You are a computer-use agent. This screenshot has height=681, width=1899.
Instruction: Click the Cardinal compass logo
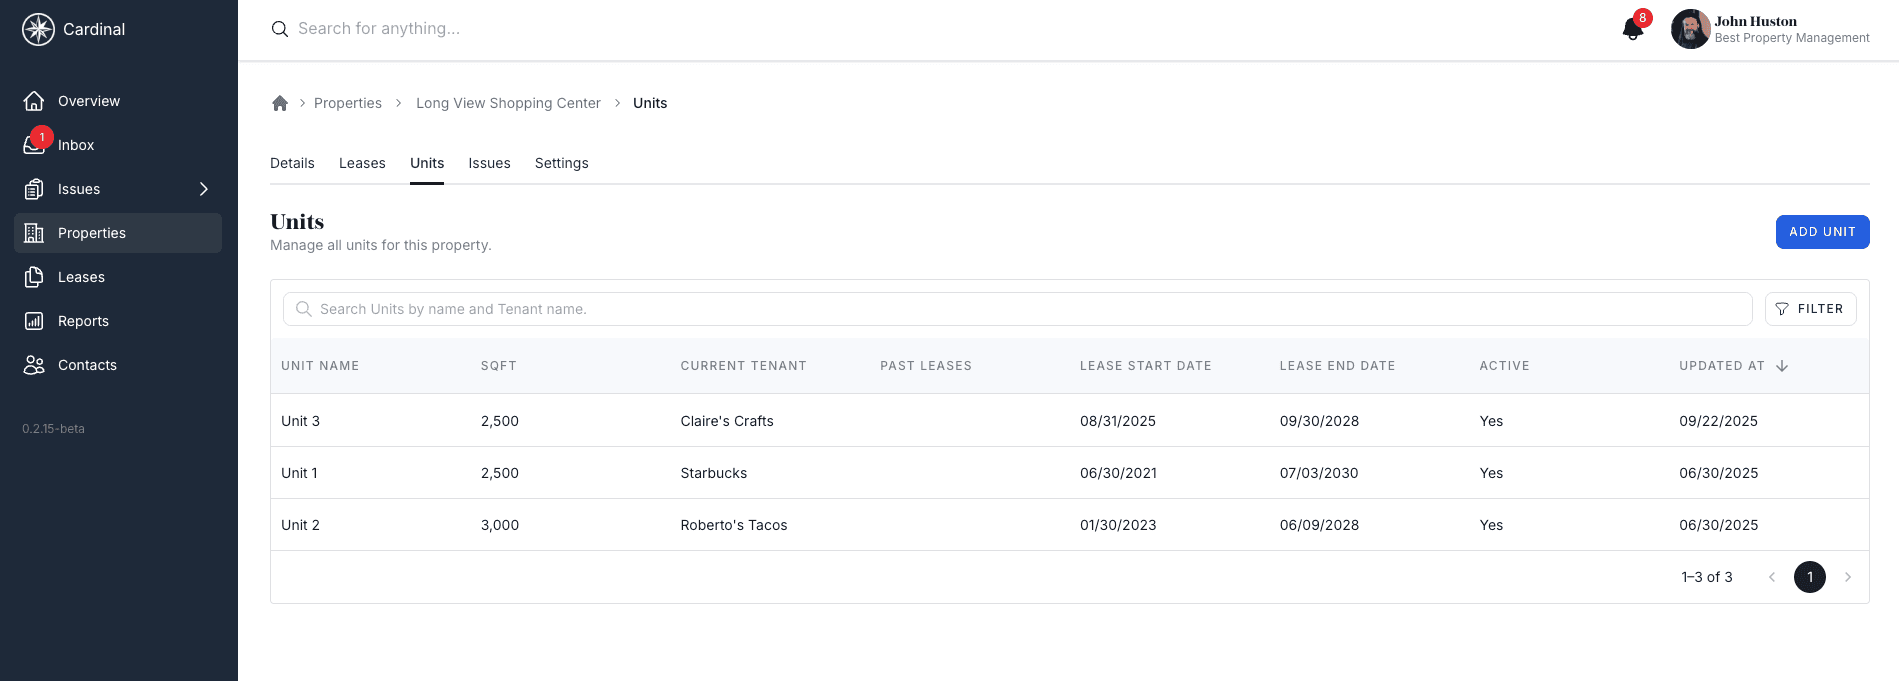38,29
